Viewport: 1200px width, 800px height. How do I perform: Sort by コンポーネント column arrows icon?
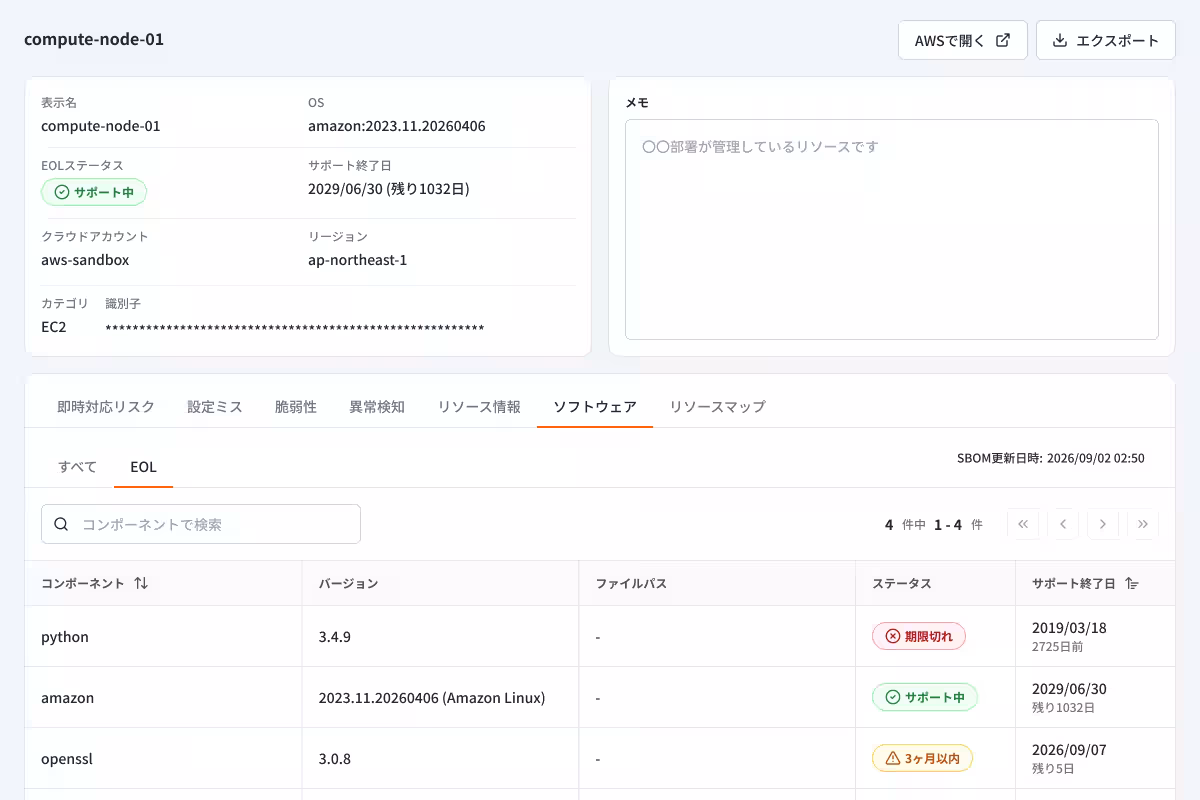(x=141, y=583)
